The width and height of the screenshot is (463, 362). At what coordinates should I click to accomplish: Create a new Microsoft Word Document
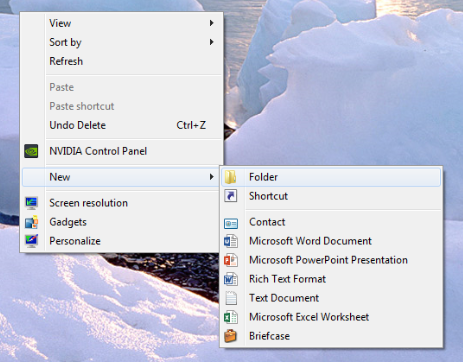(x=331, y=241)
